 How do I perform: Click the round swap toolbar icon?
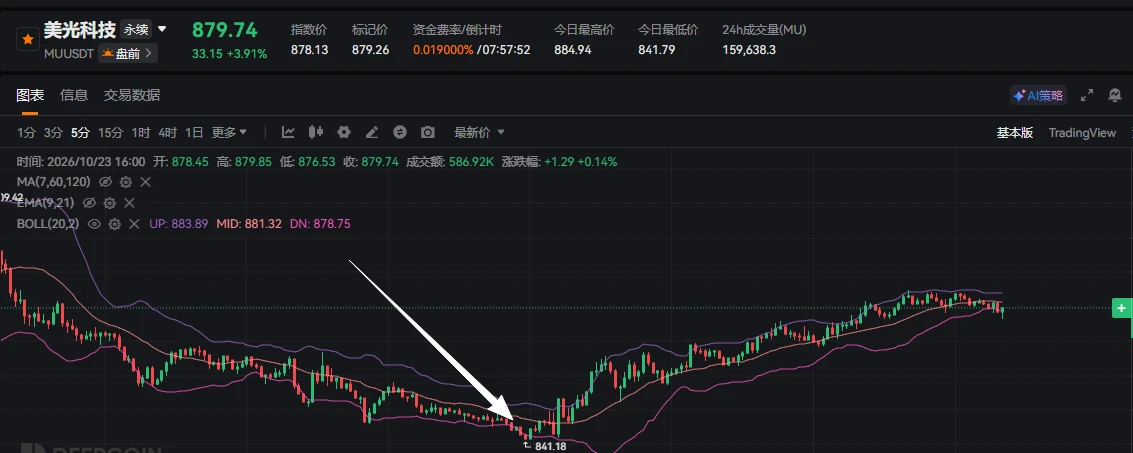(x=400, y=132)
